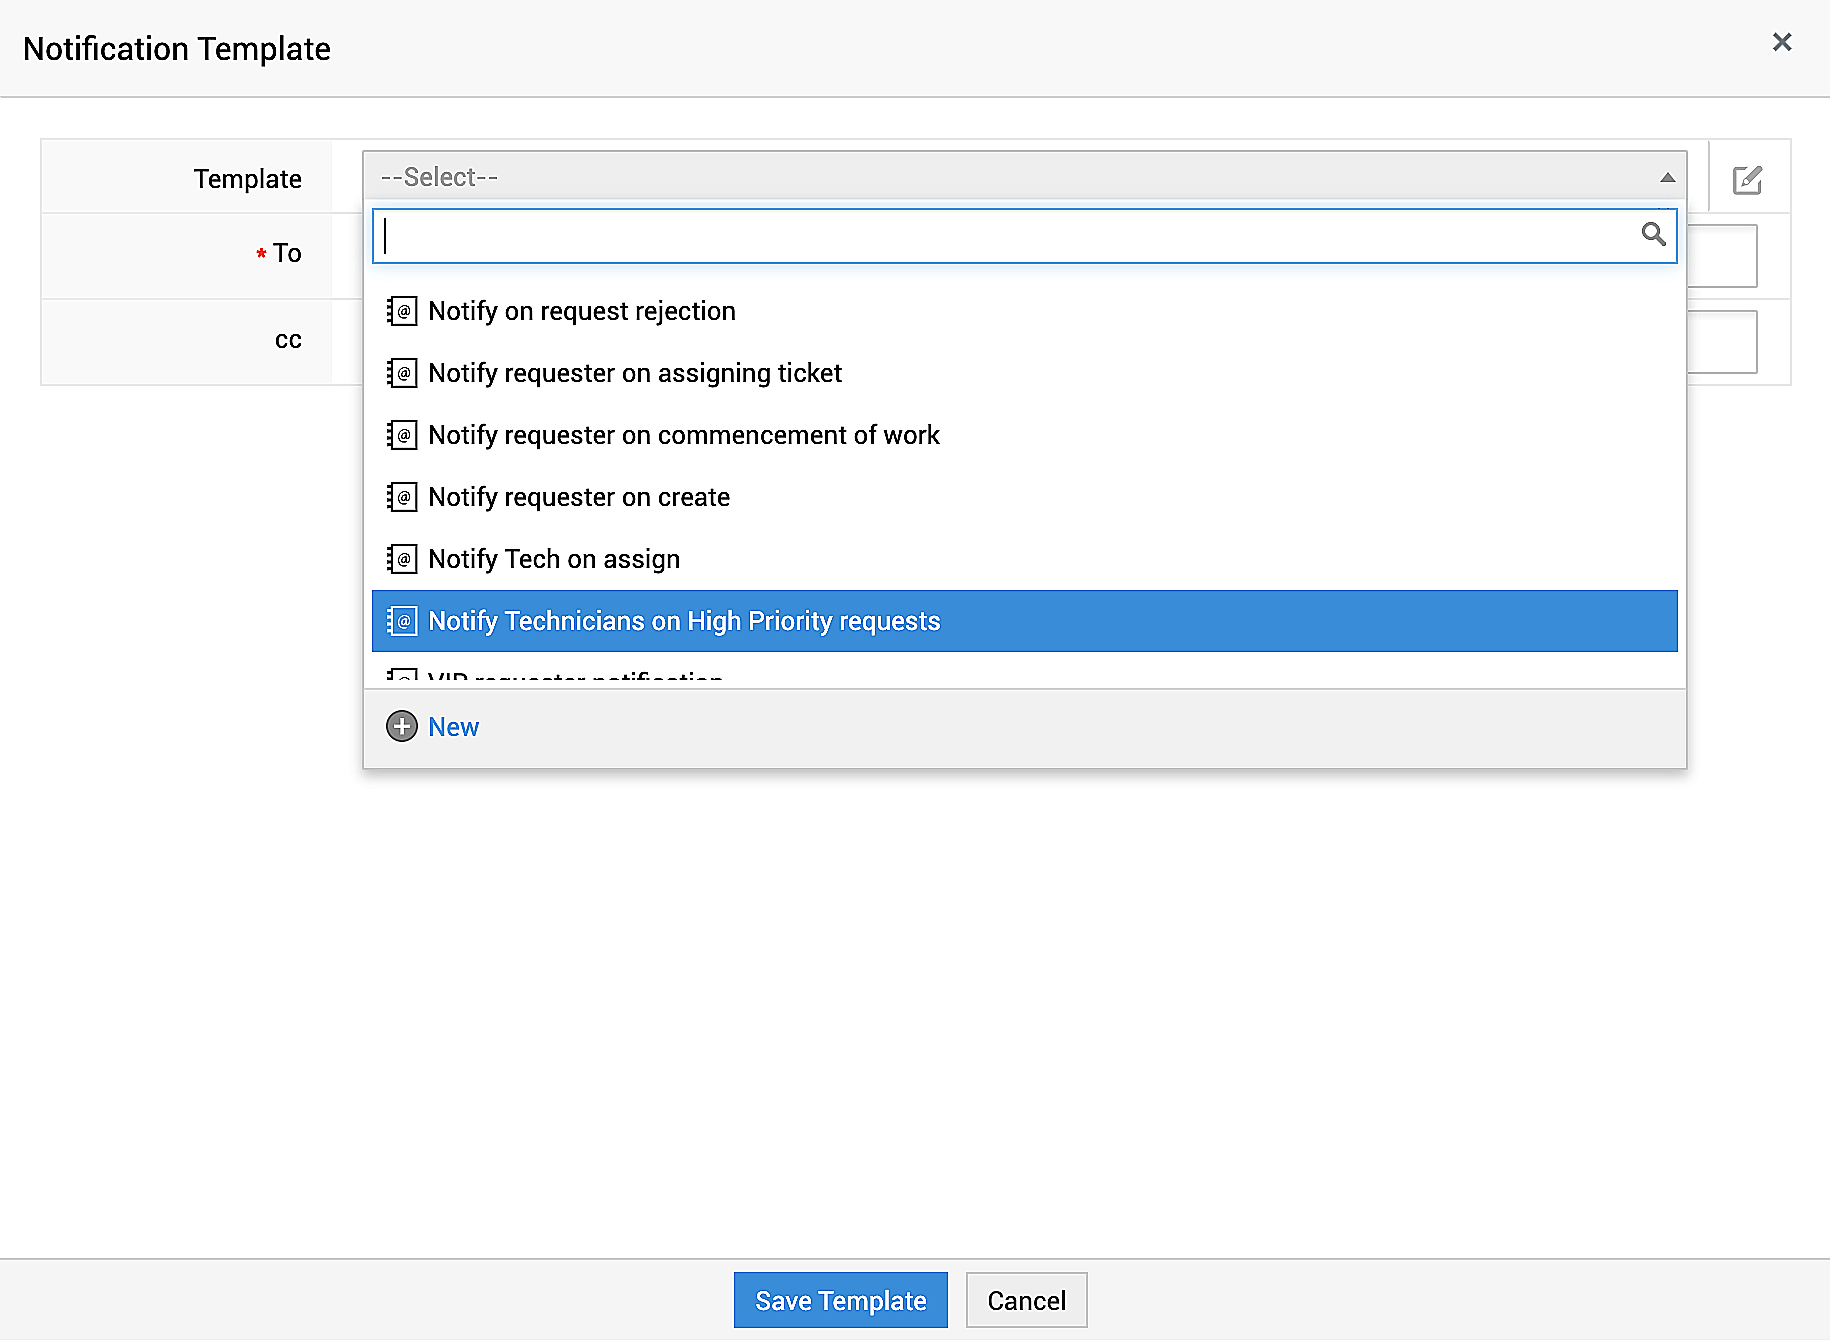1830x1342 pixels.
Task: Select Notify requester on create template
Action: tap(579, 497)
